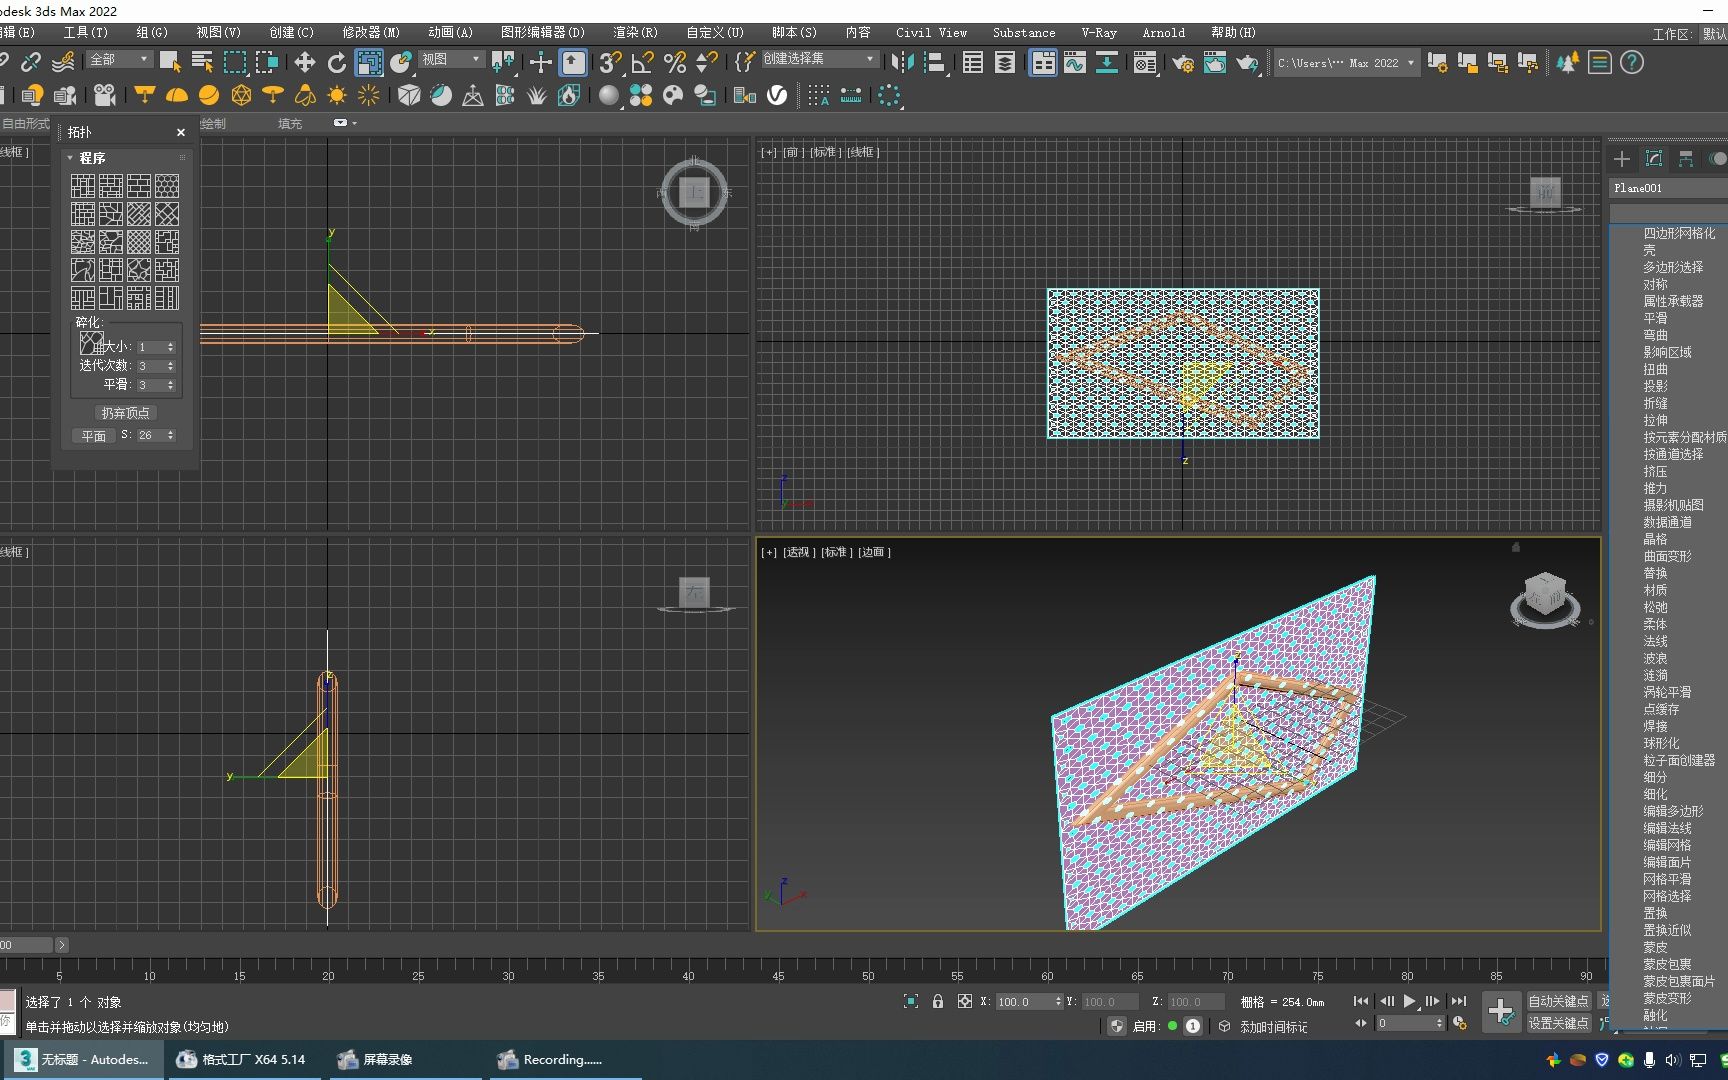The height and width of the screenshot is (1080, 1728).
Task: Select the circles topology pattern in 程序 panel
Action: tap(167, 186)
